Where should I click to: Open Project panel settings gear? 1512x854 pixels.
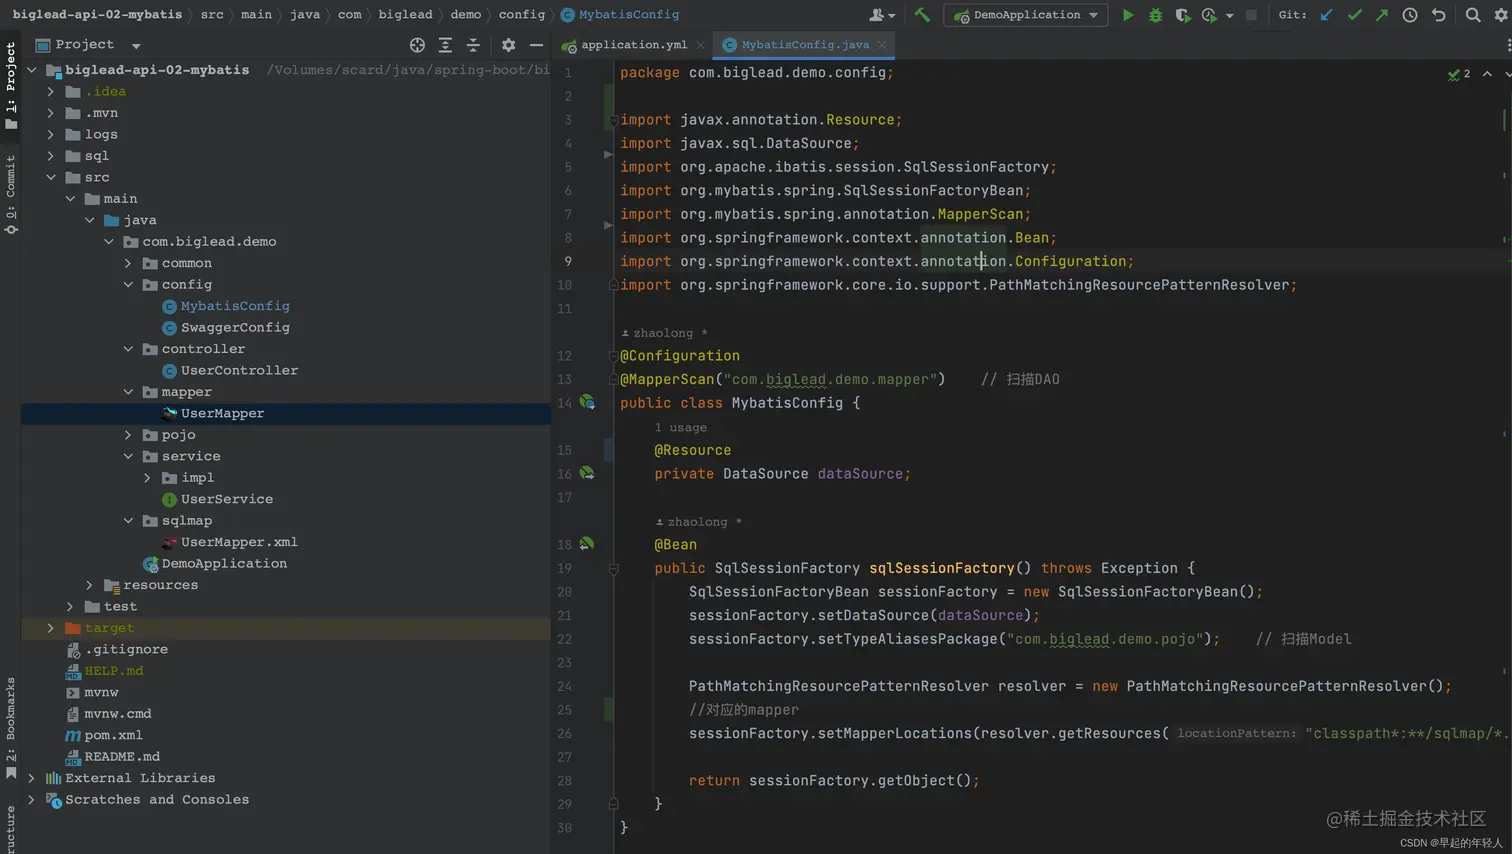[508, 45]
